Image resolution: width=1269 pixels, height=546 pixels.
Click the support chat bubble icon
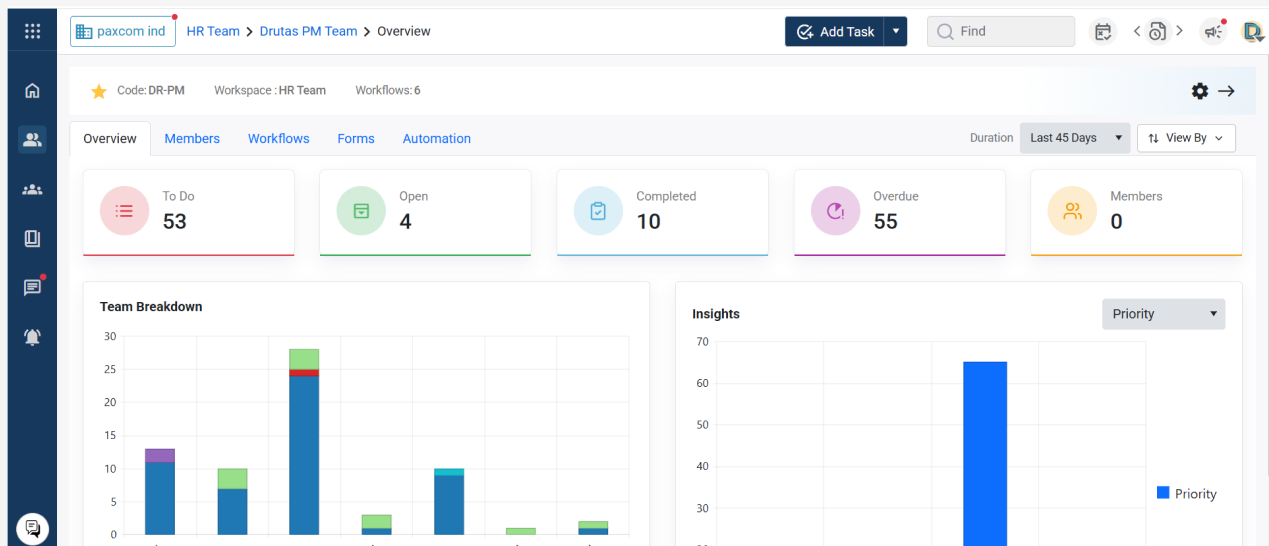[32, 528]
